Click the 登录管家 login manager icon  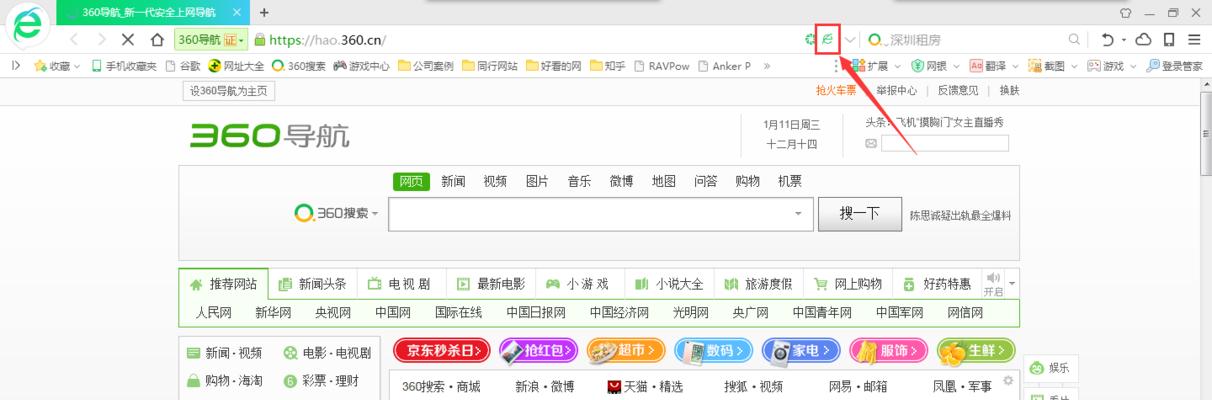(x=1174, y=66)
